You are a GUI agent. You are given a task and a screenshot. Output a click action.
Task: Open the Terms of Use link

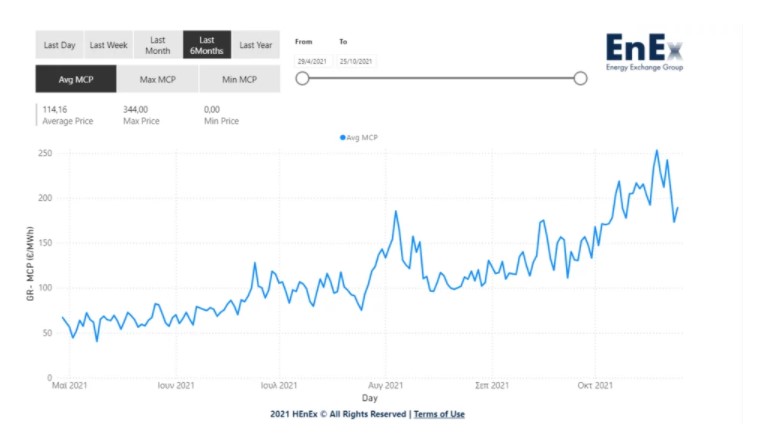tap(439, 414)
